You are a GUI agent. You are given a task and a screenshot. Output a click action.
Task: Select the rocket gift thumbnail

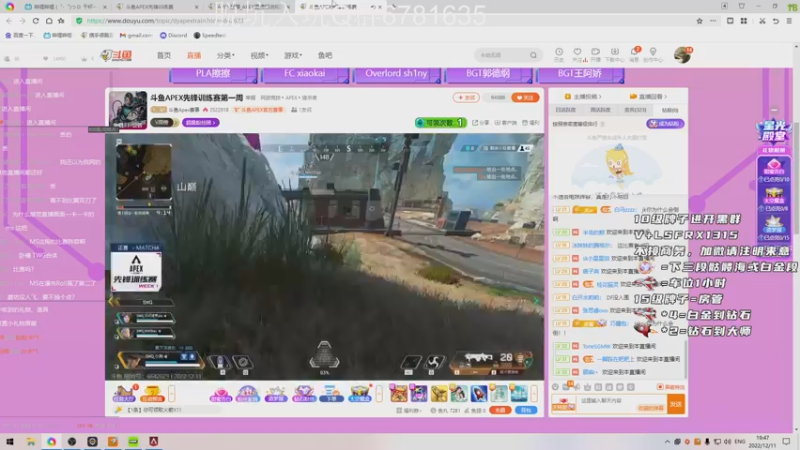(479, 393)
